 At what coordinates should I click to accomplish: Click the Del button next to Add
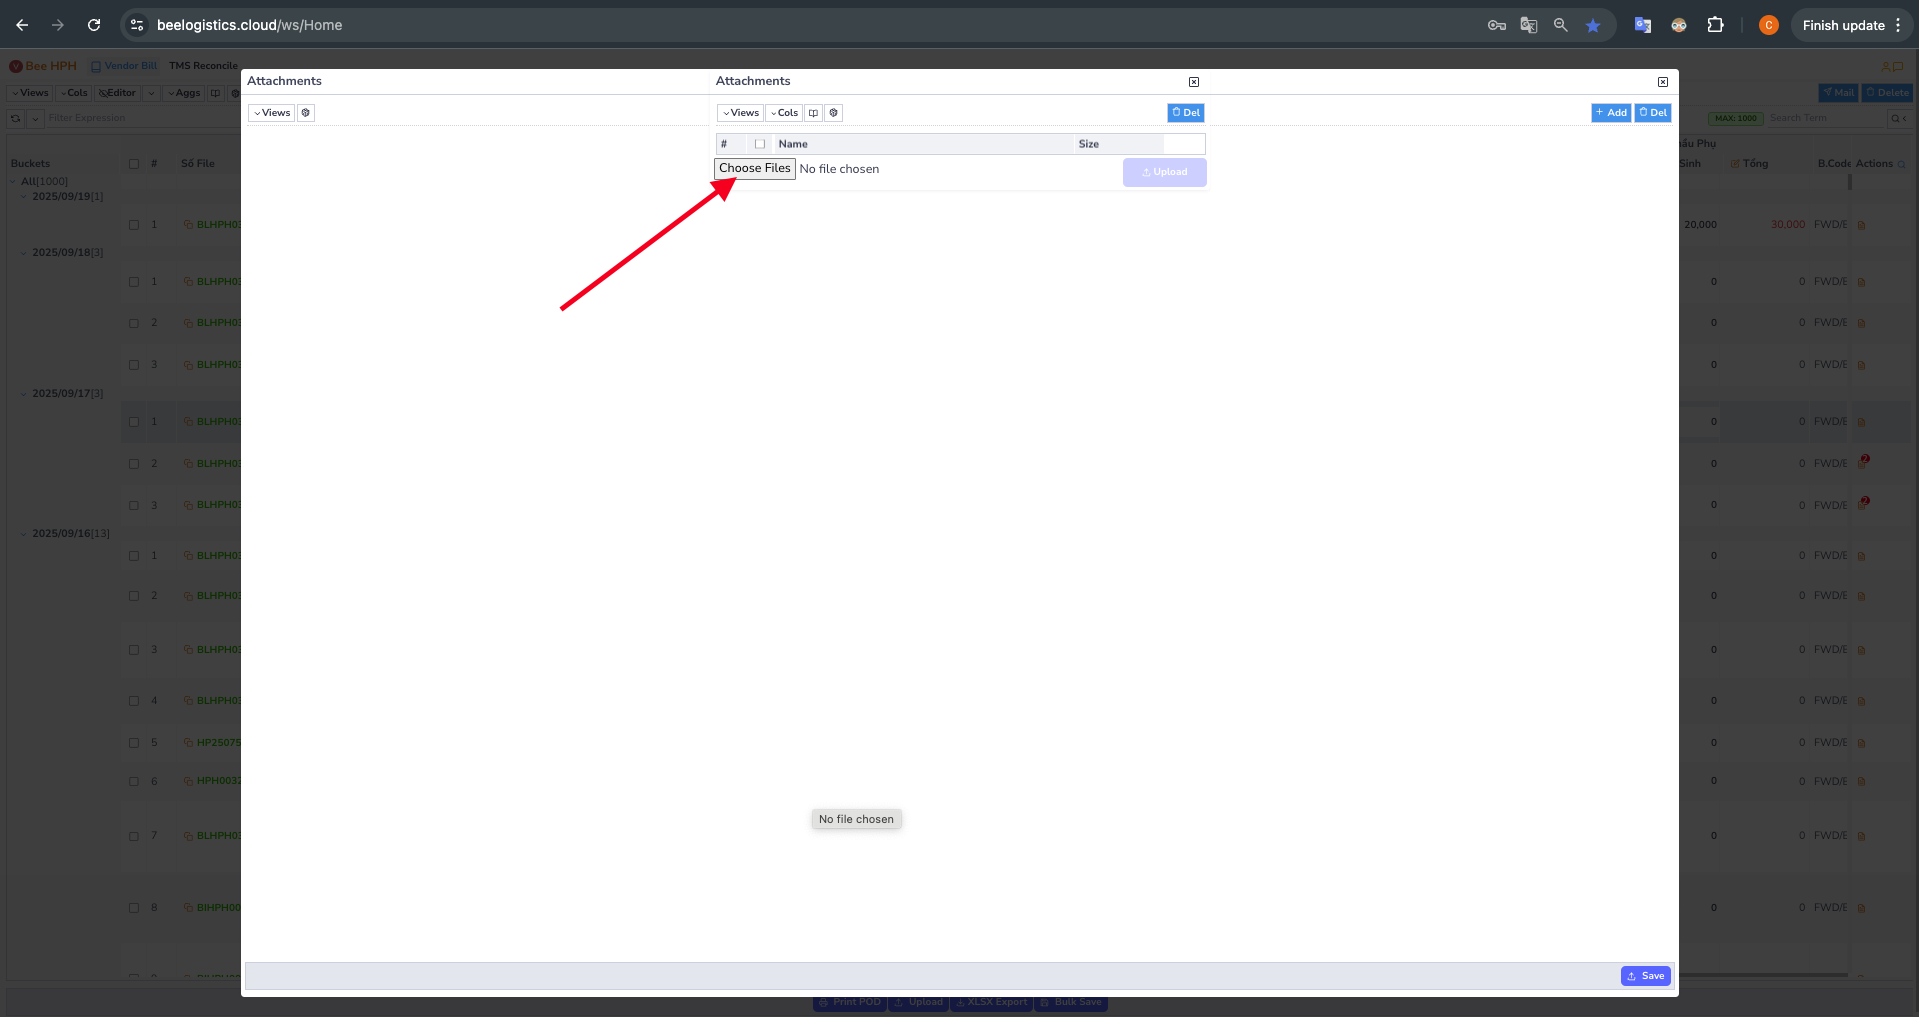pyautogui.click(x=1653, y=113)
